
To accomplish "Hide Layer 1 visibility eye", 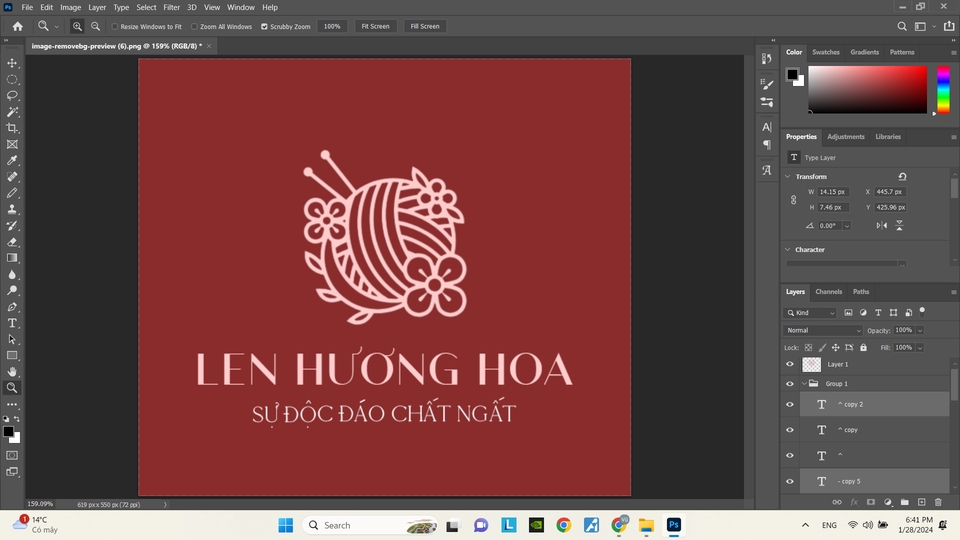I will click(x=790, y=364).
